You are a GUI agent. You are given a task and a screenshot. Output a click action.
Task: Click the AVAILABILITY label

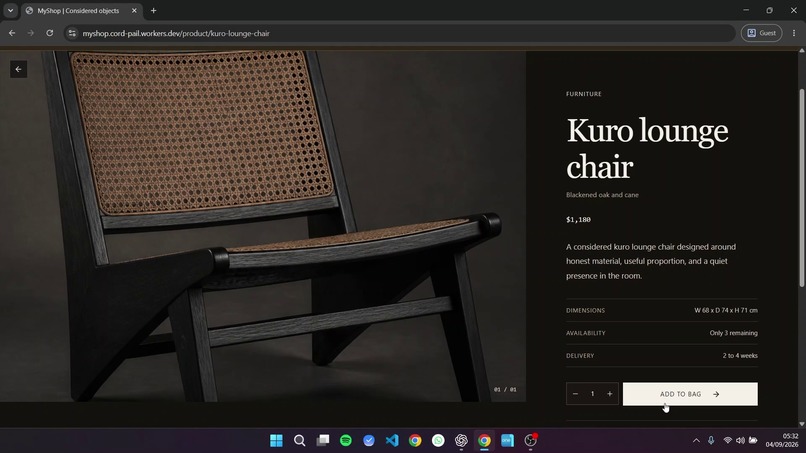585,333
